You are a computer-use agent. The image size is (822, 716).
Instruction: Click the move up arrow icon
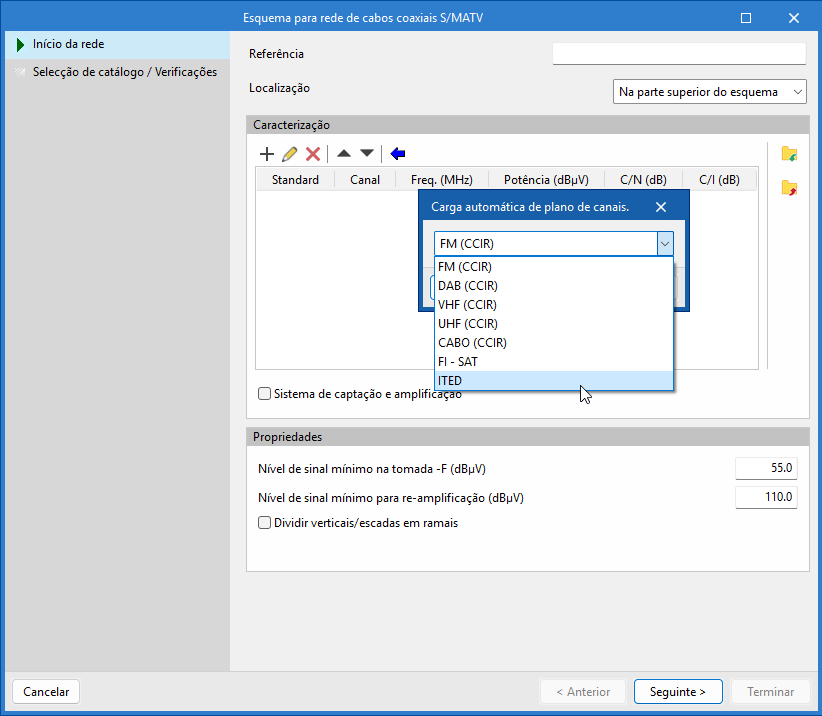point(344,154)
